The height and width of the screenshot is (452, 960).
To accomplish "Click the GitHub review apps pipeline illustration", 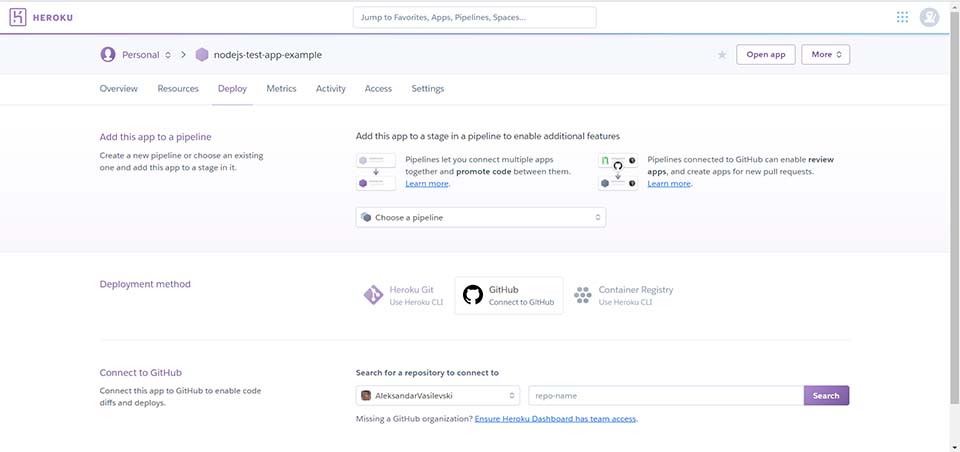I will click(x=618, y=171).
